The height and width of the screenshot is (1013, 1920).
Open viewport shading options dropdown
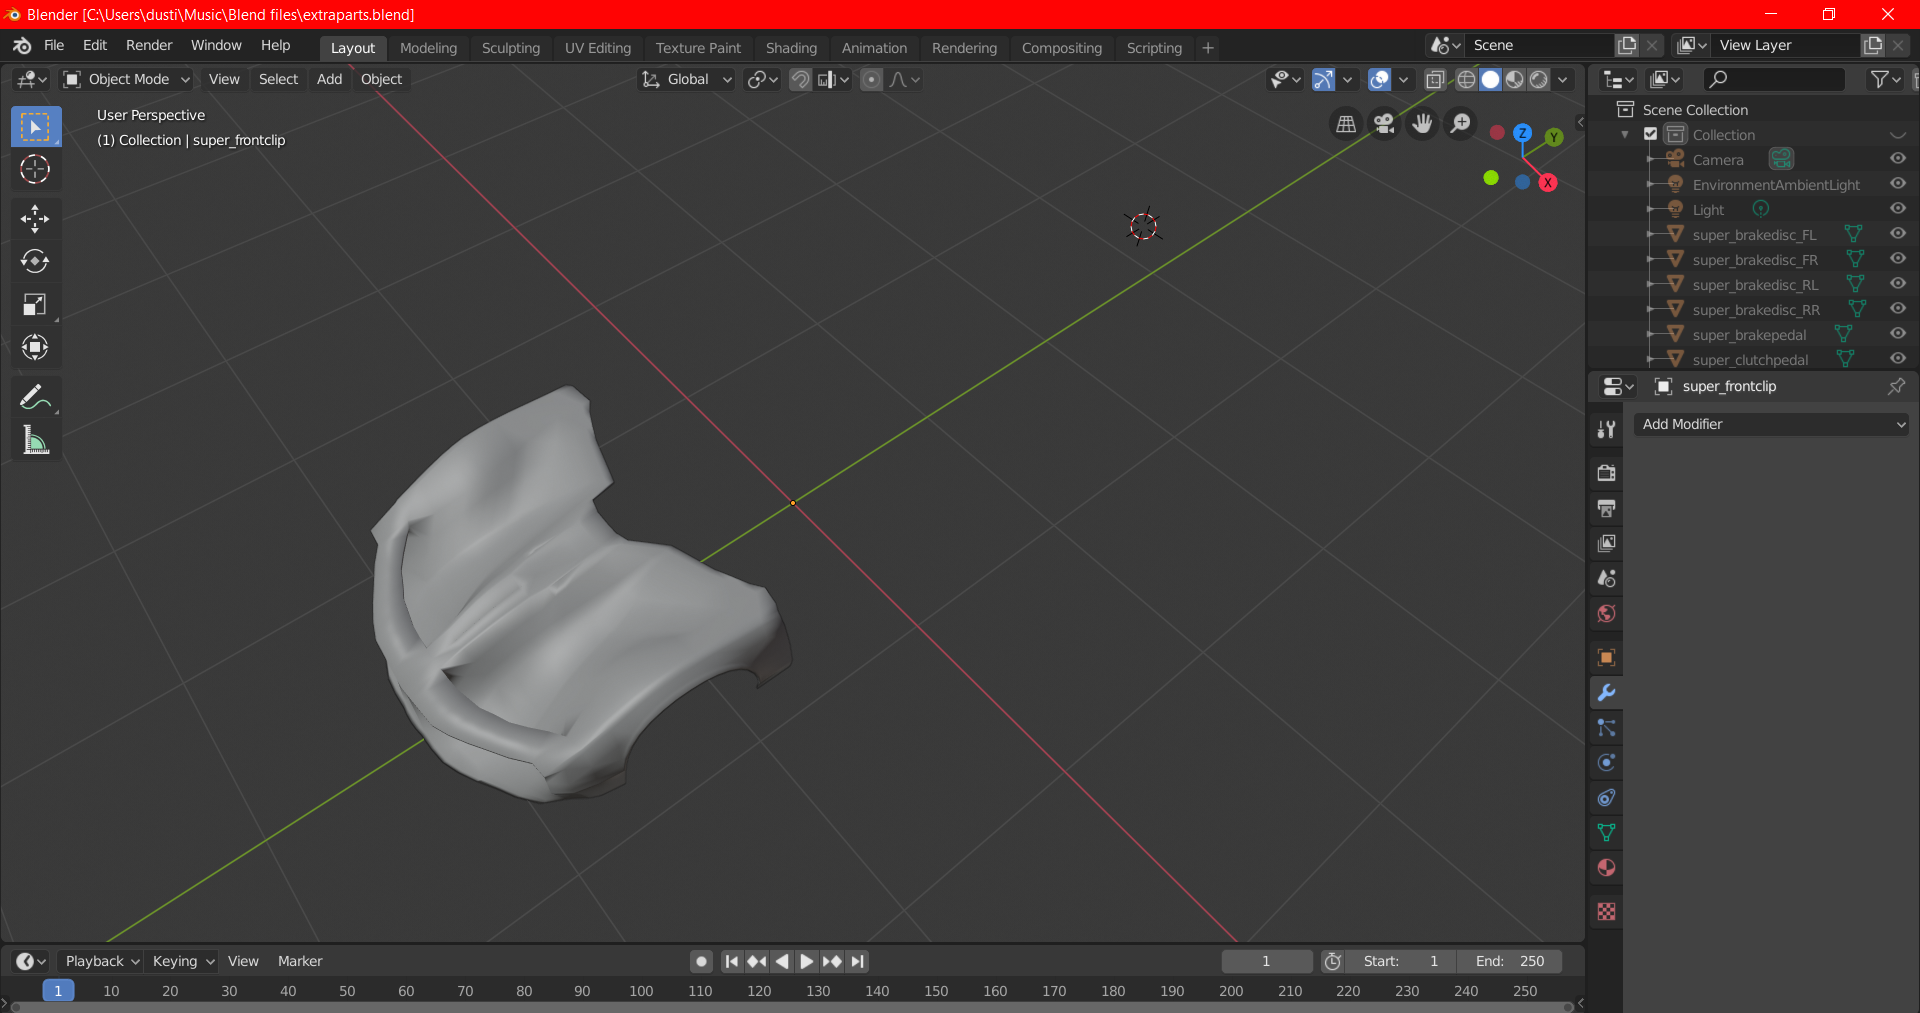point(1562,79)
